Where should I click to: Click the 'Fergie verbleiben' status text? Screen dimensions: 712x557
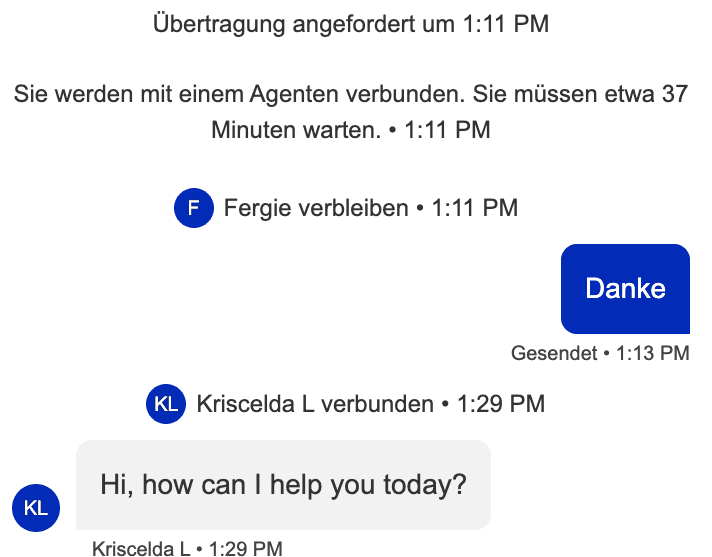316,208
